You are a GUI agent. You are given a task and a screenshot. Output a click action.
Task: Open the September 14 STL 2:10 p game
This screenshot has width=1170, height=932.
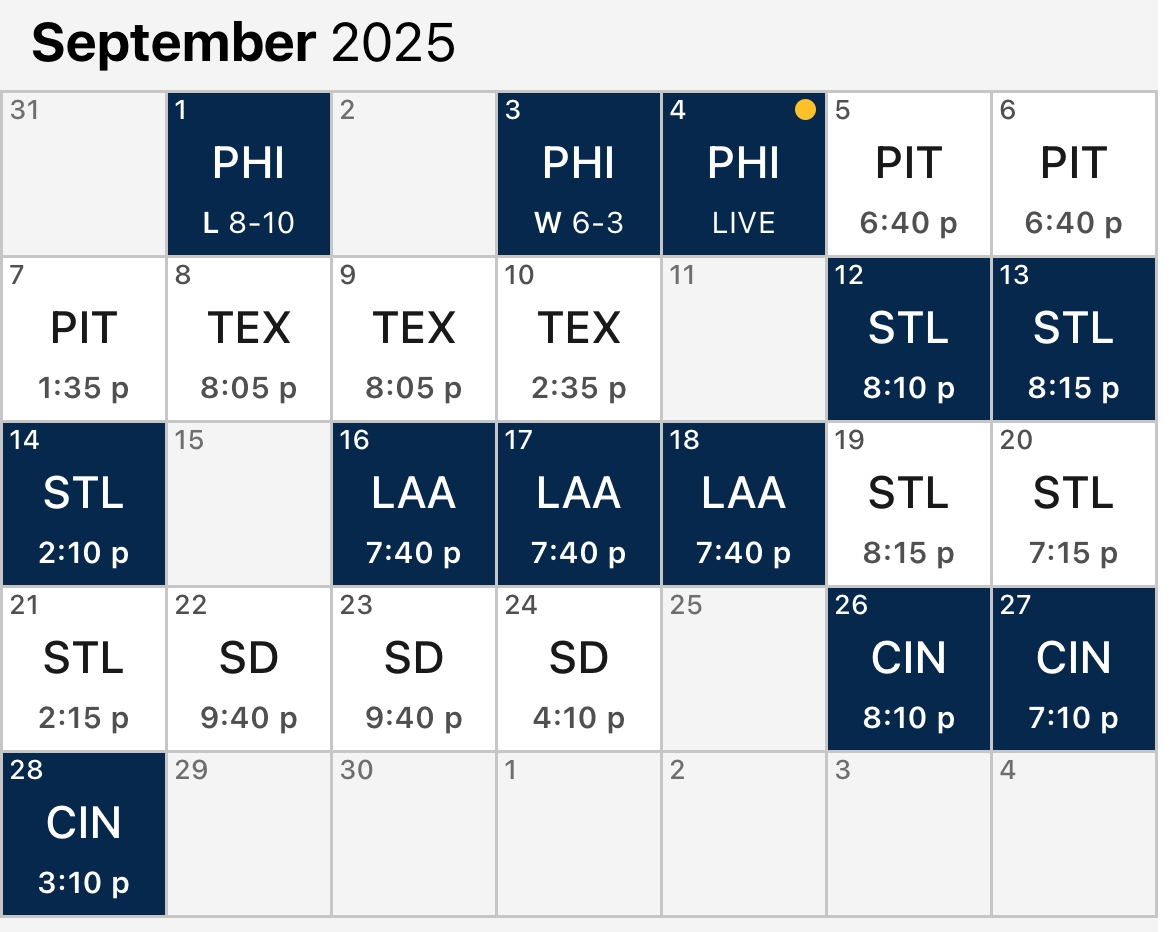tap(84, 504)
